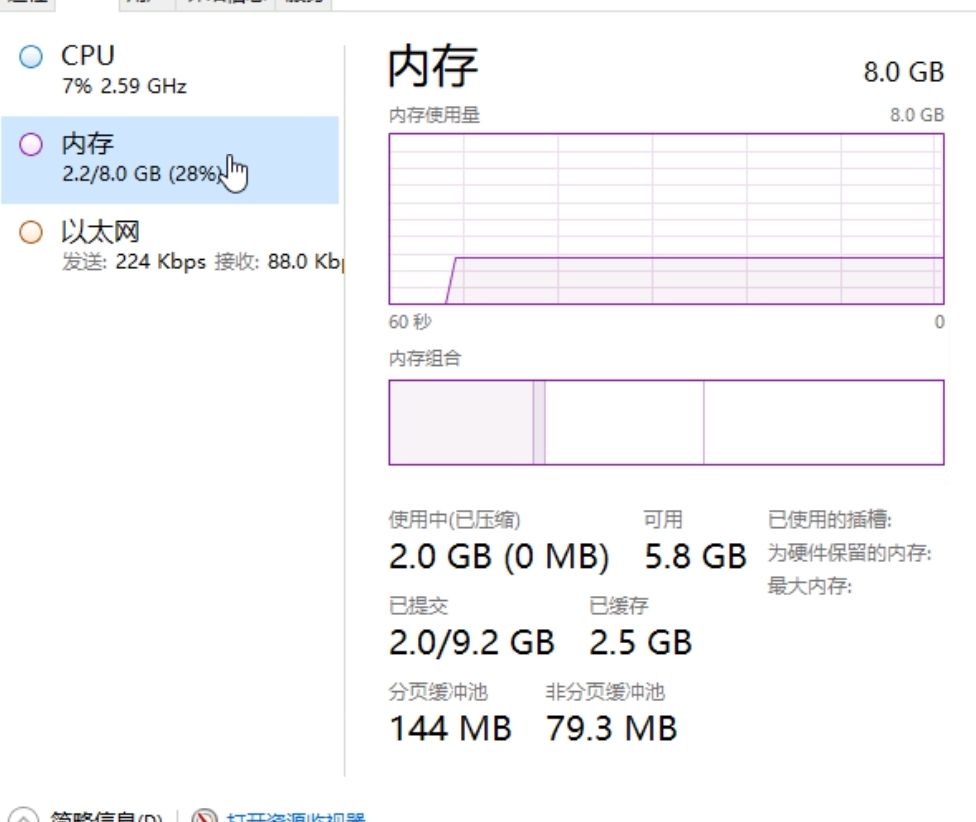Click the free segment of 内存组合 bar
Image resolution: width=976 pixels, height=822 pixels.
[x=823, y=422]
